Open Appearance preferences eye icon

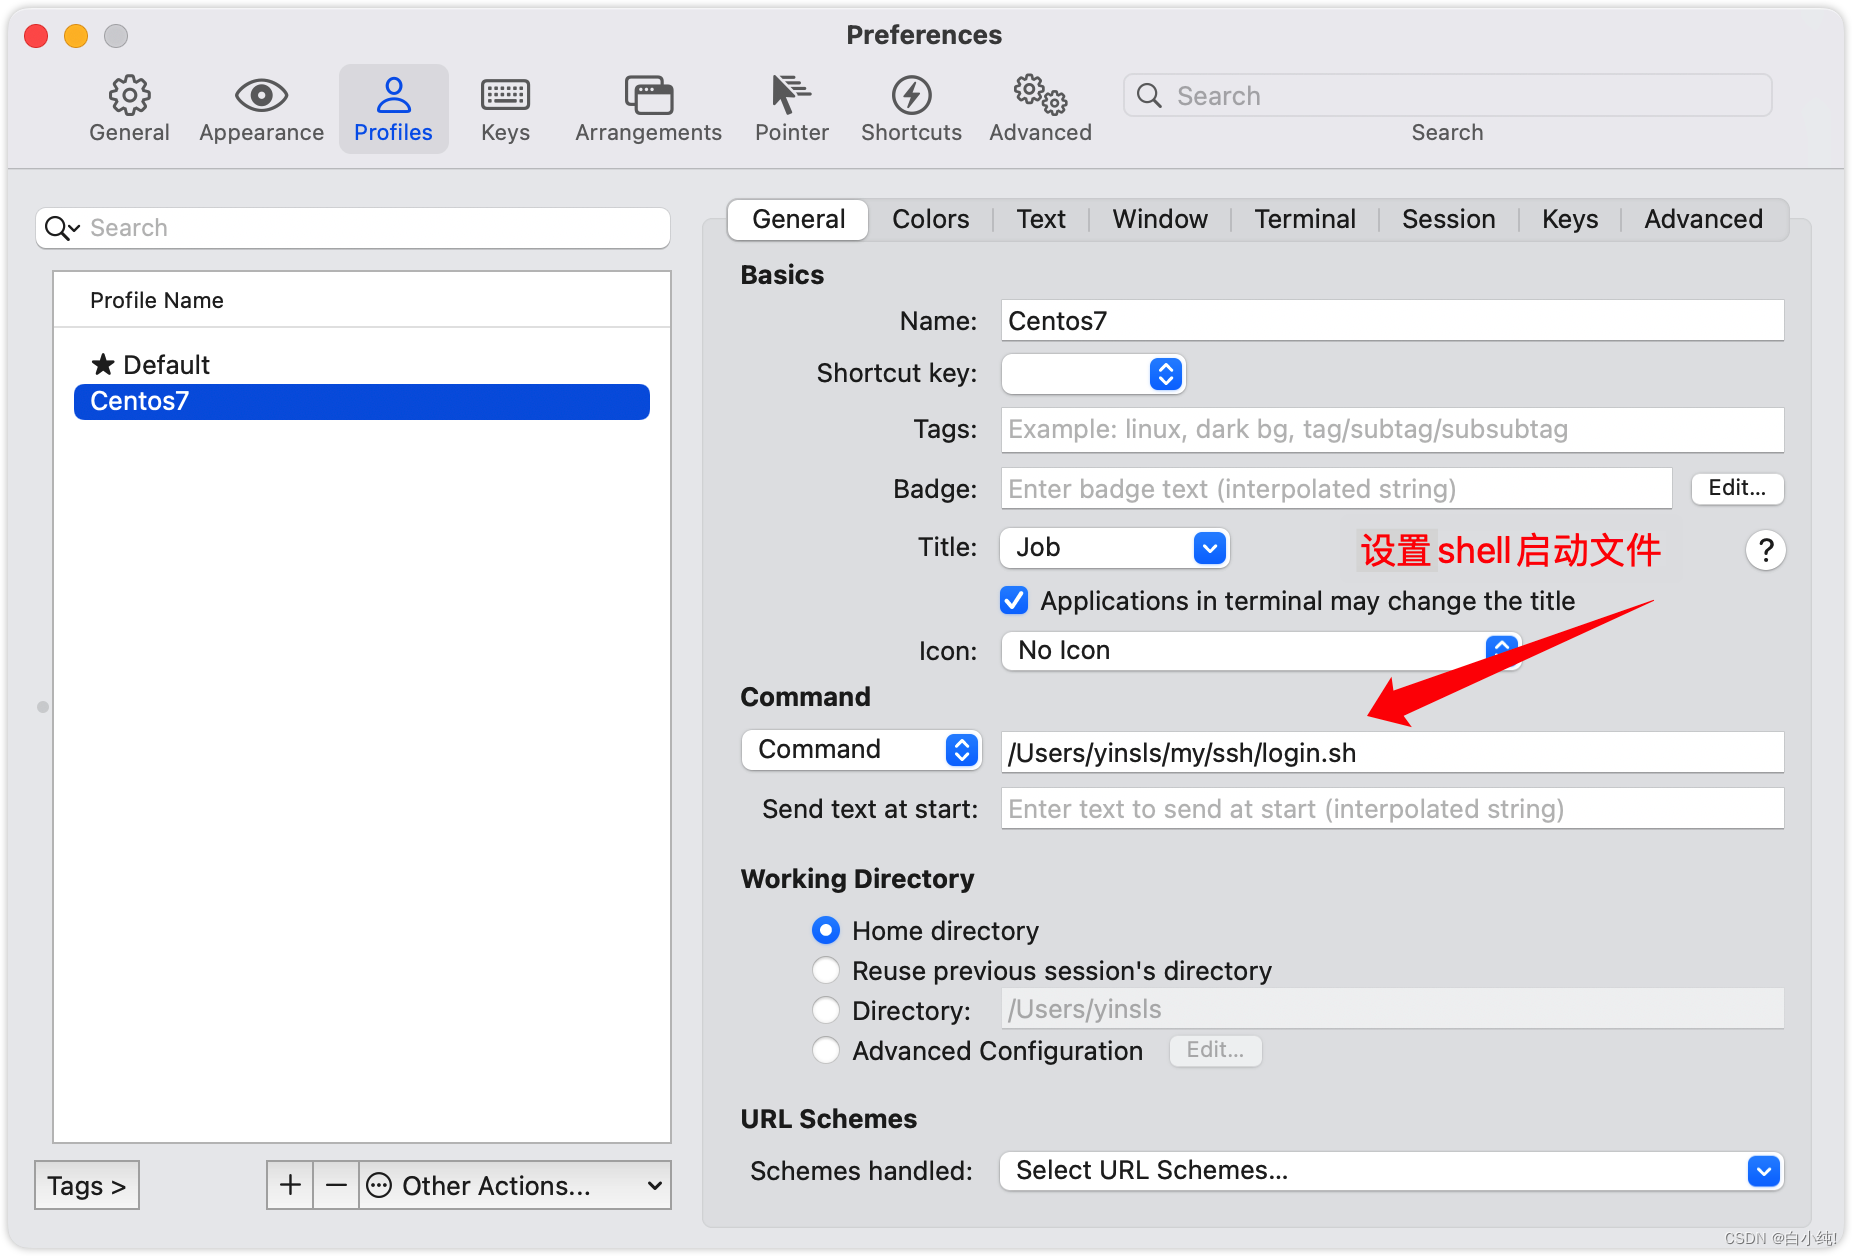pos(261,96)
